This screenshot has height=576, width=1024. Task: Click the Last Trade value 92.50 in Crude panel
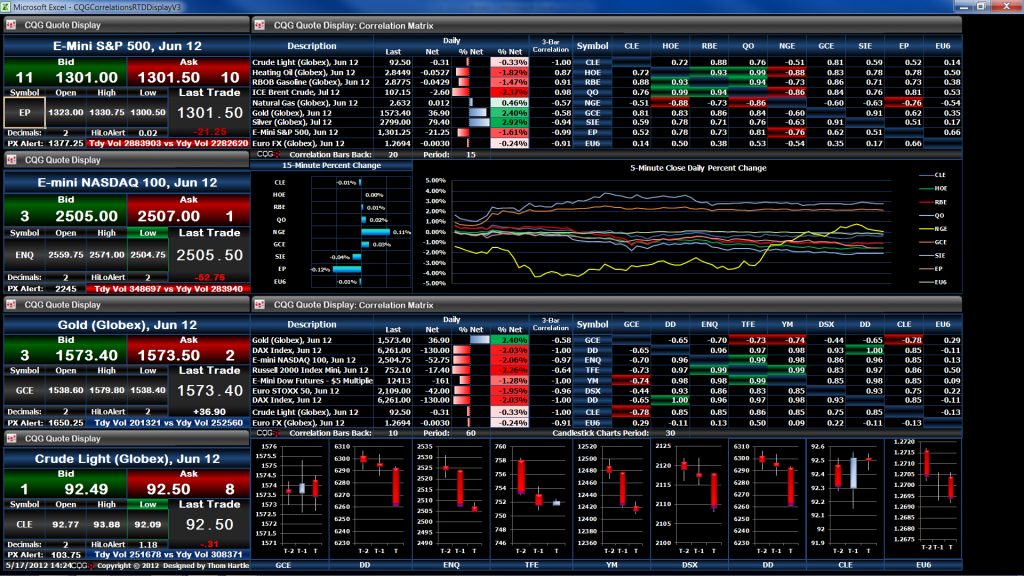click(209, 524)
